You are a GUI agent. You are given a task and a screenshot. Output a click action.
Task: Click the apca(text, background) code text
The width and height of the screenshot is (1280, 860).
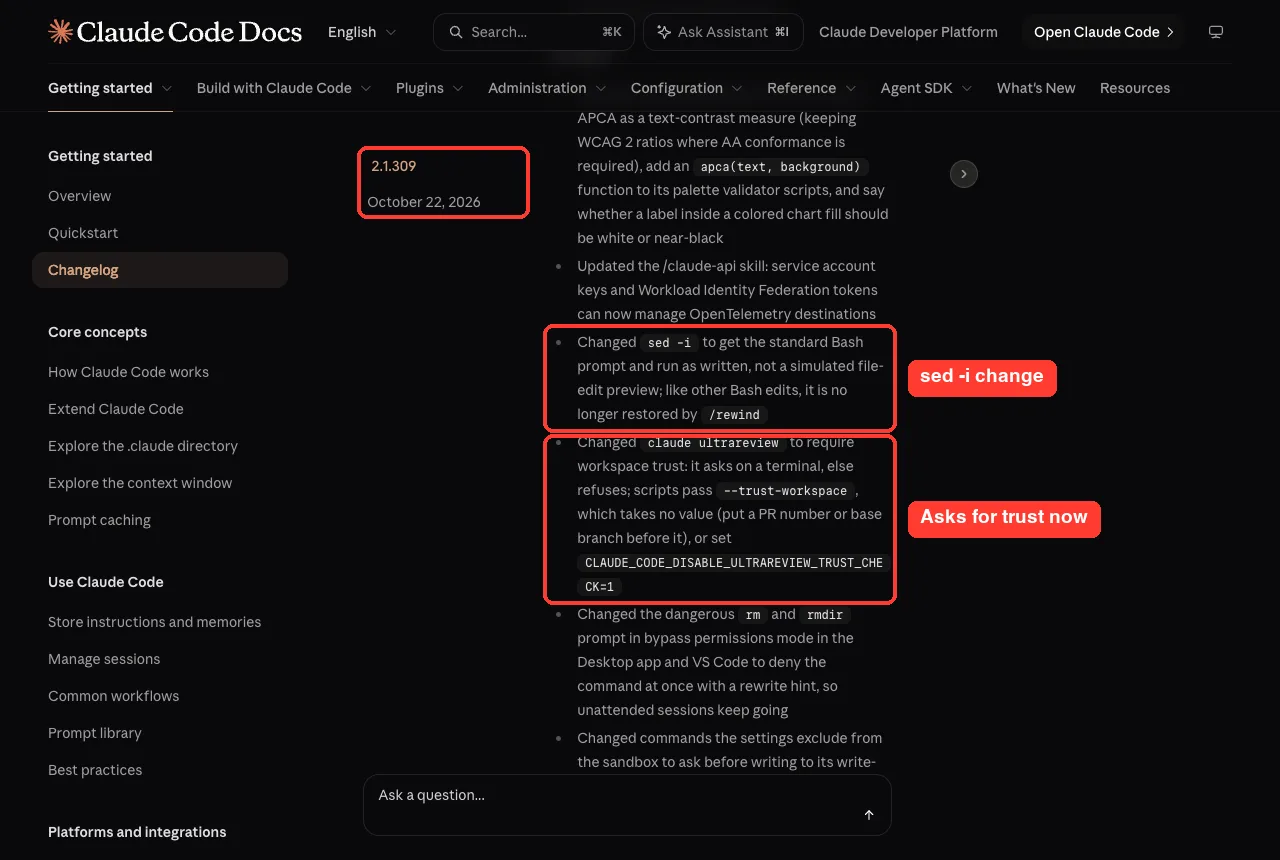click(781, 167)
